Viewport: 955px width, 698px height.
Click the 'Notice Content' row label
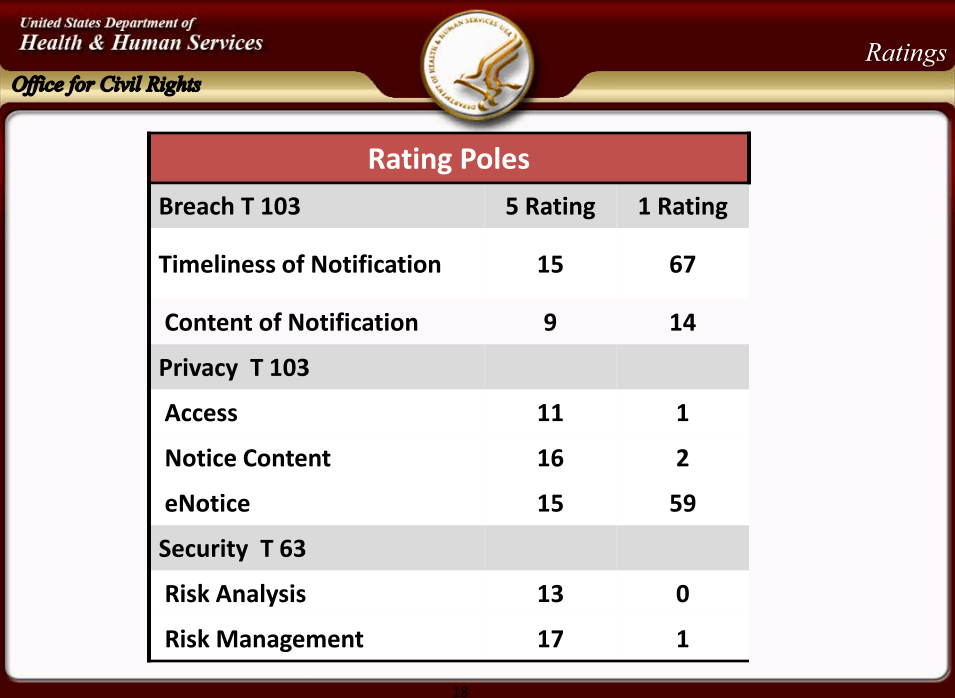(x=248, y=458)
